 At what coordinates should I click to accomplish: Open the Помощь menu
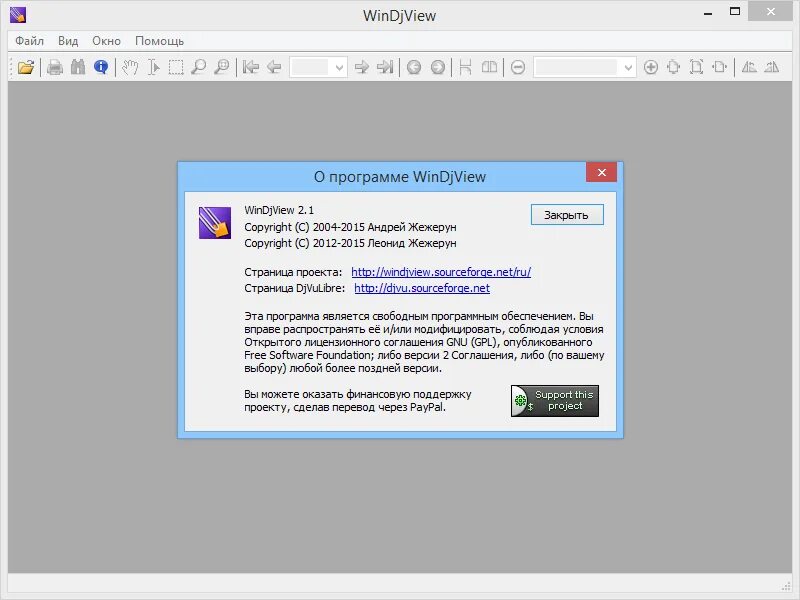tap(159, 41)
